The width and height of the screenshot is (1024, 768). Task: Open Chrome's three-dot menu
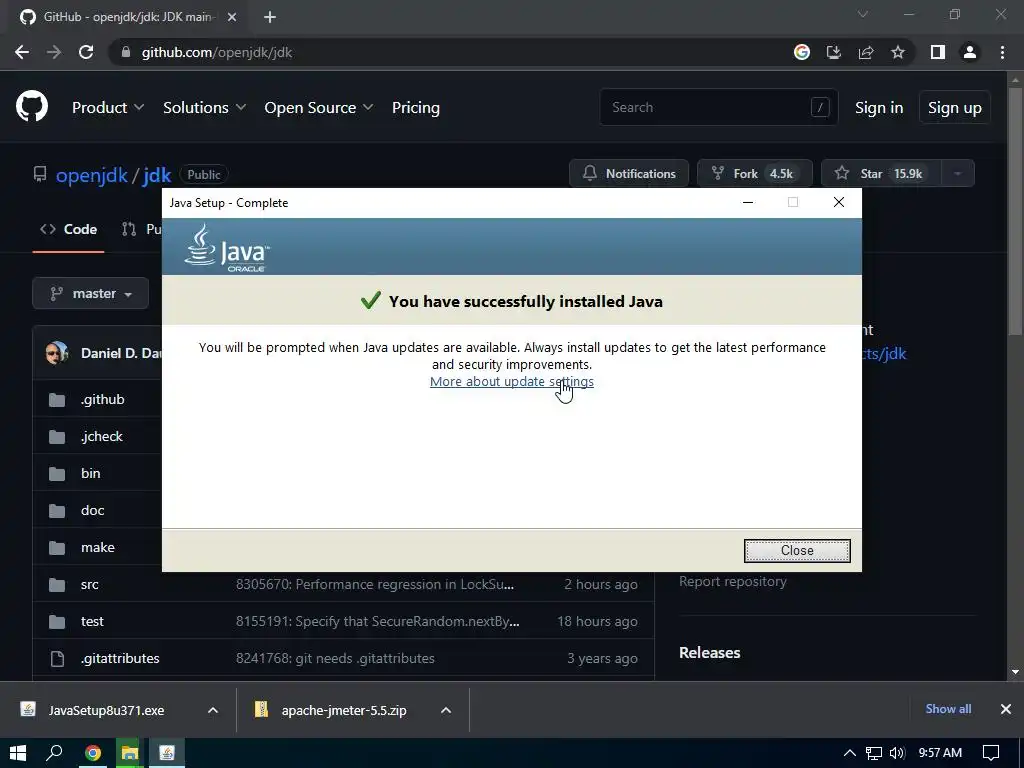coord(1002,52)
